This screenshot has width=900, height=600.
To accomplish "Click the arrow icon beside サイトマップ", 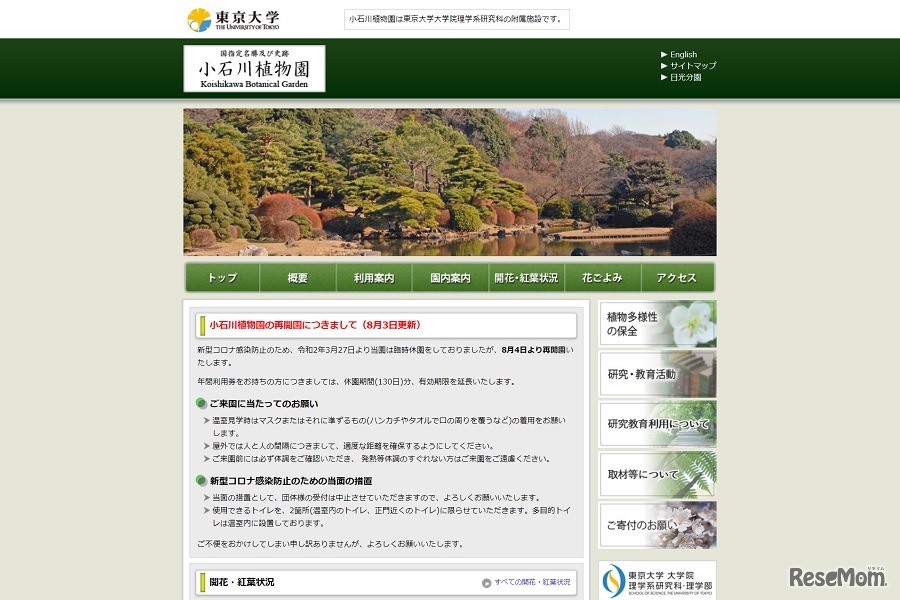I will click(664, 65).
